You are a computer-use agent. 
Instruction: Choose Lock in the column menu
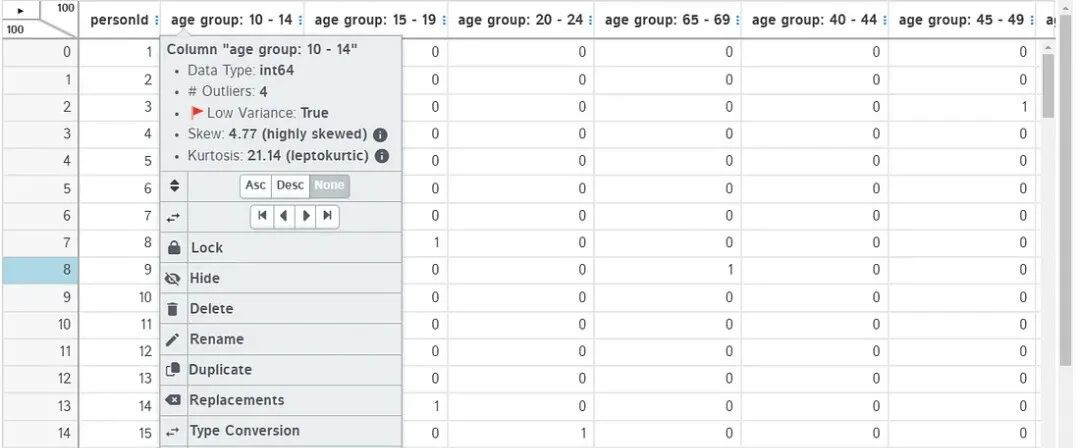(x=281, y=248)
